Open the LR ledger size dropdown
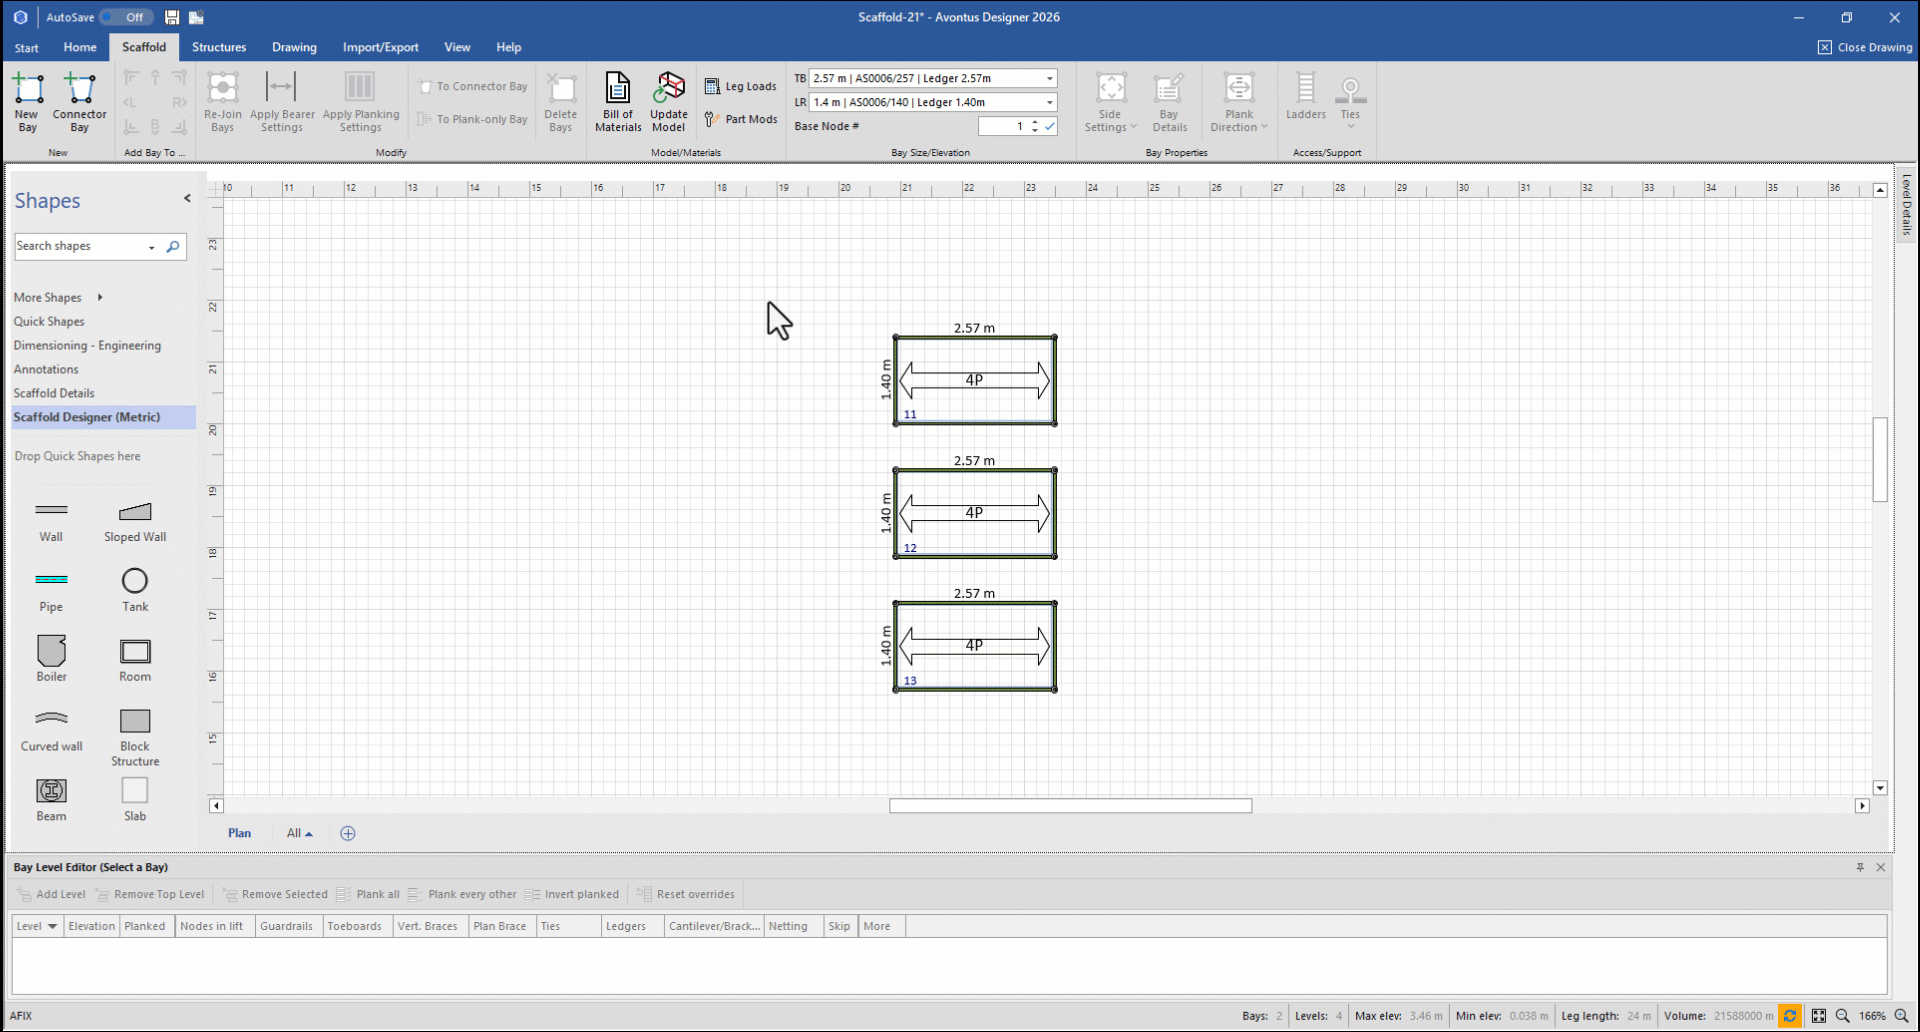Viewport: 1920px width, 1032px height. (x=1050, y=102)
